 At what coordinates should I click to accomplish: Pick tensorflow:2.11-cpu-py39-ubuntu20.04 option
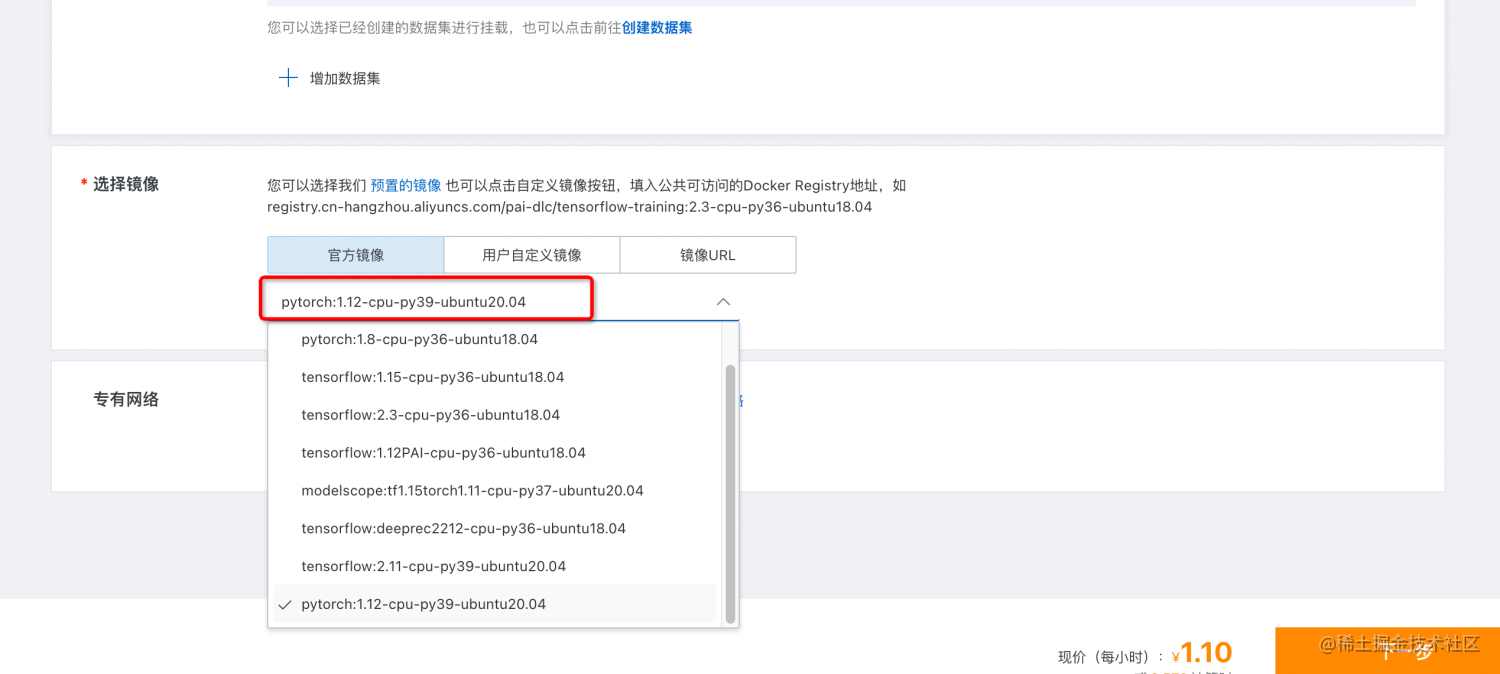(x=494, y=567)
